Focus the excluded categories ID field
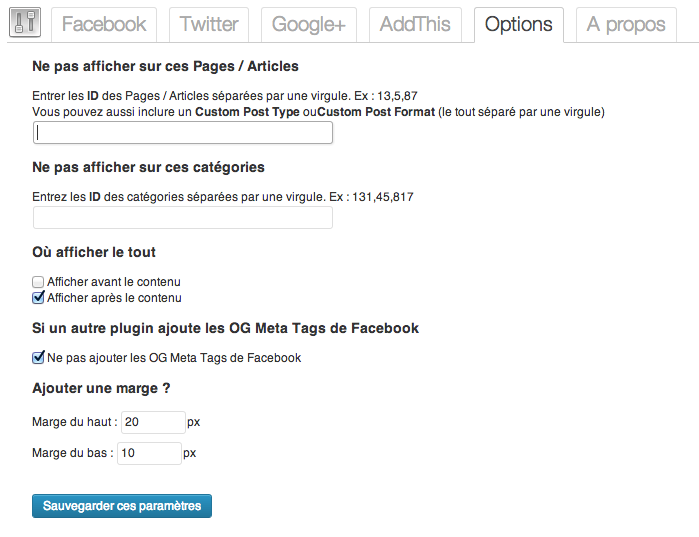The width and height of the screenshot is (699, 537). click(183, 217)
